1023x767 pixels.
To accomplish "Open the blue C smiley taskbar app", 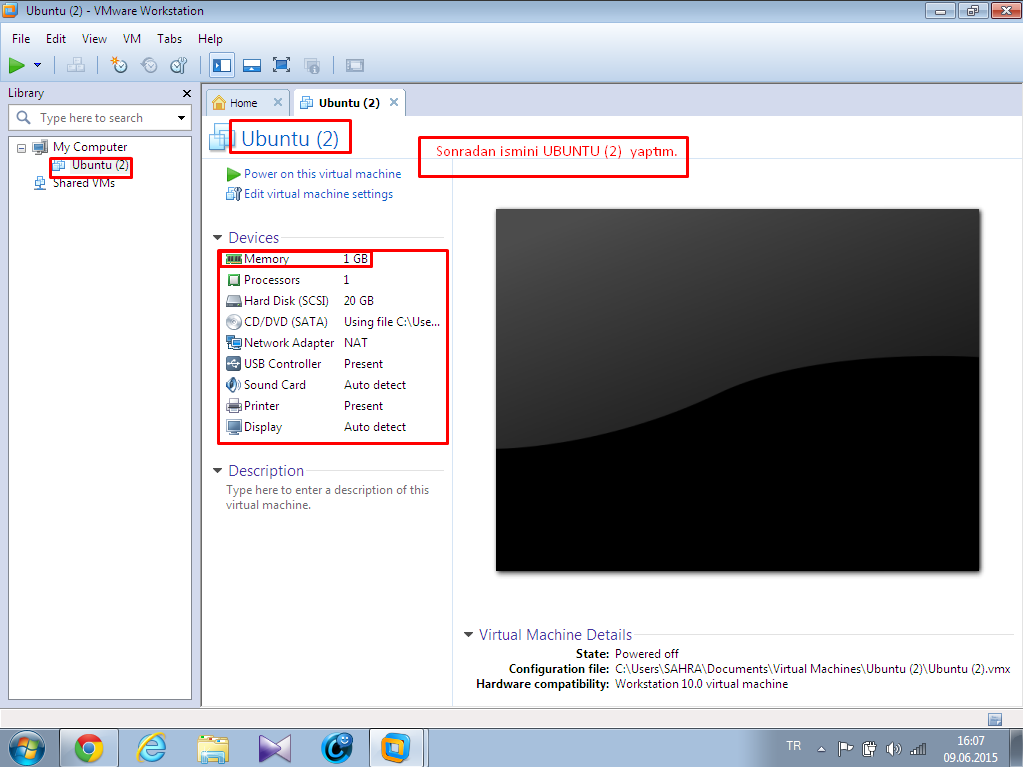I will coord(337,747).
